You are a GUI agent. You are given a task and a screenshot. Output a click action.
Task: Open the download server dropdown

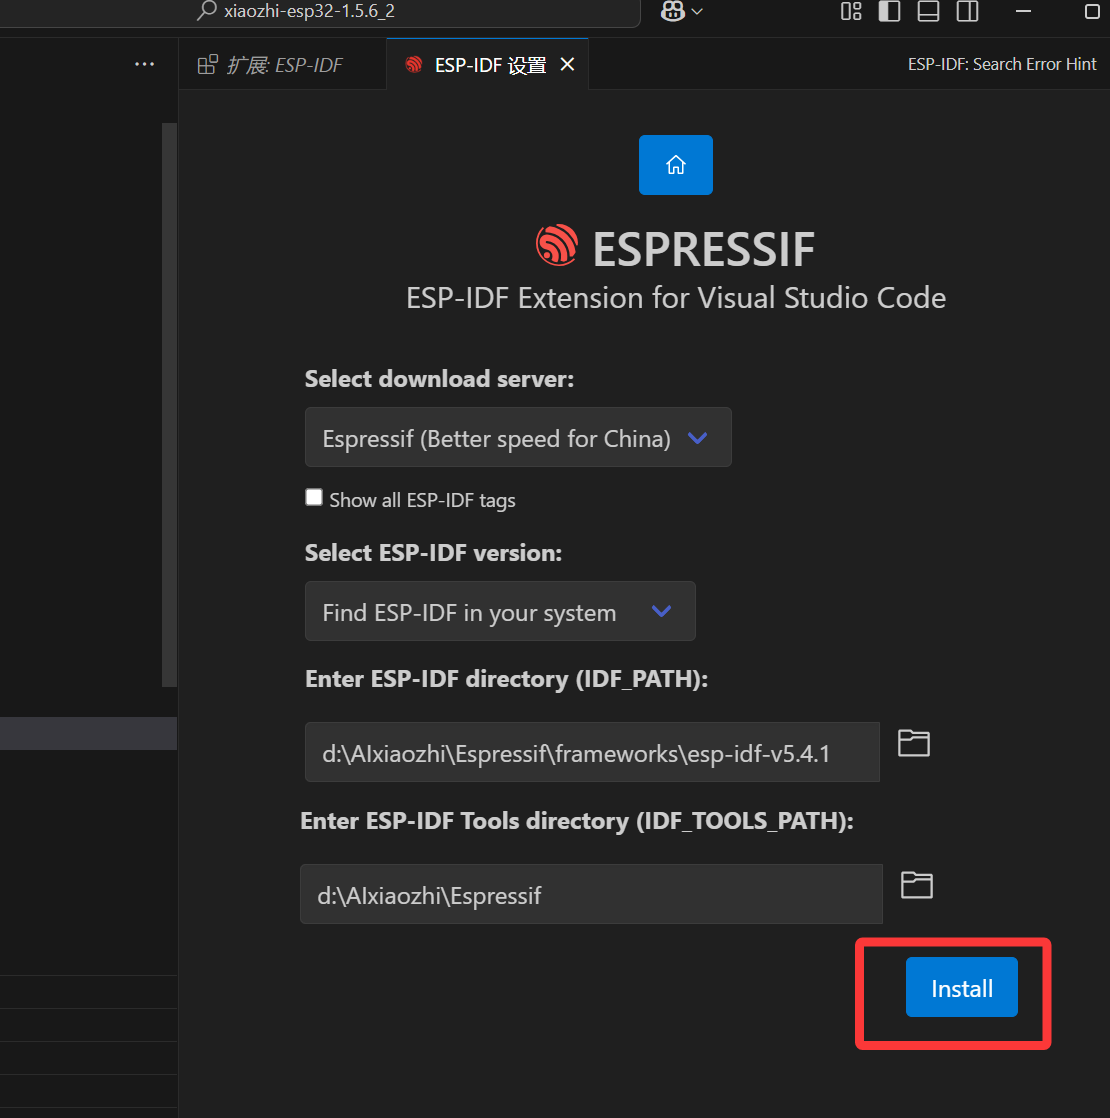coord(518,438)
